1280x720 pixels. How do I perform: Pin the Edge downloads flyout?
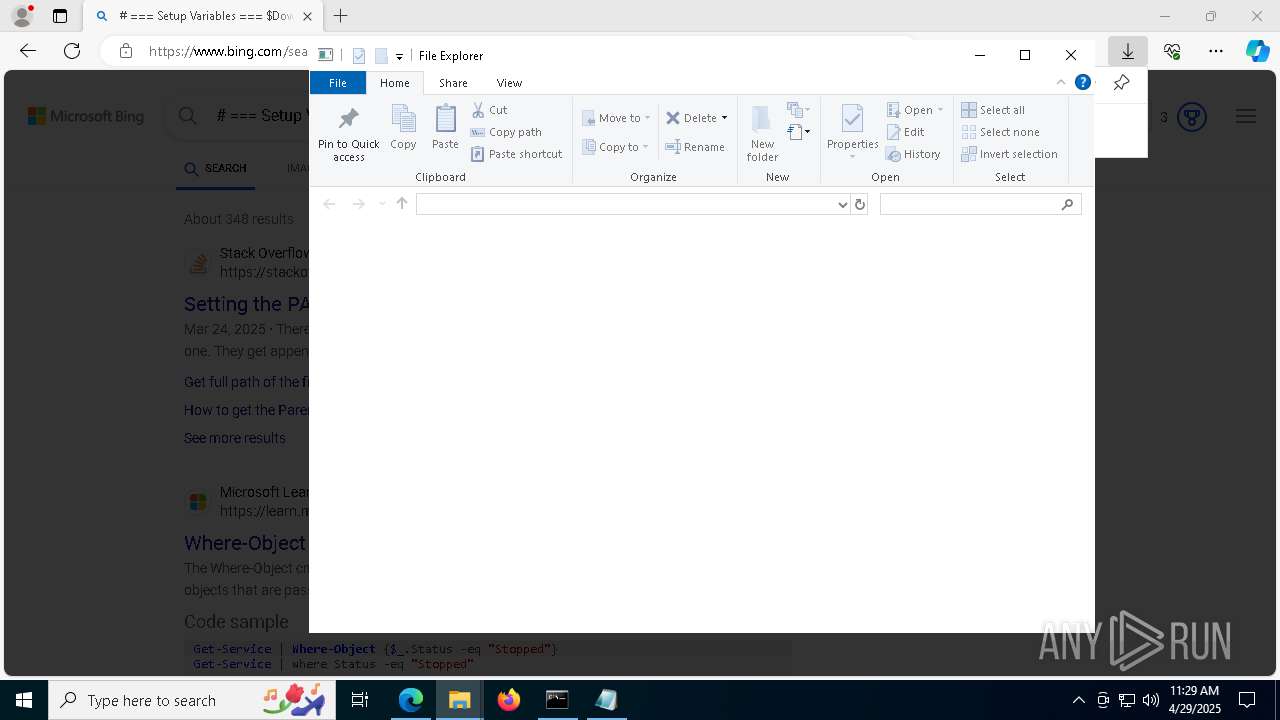[x=1121, y=83]
